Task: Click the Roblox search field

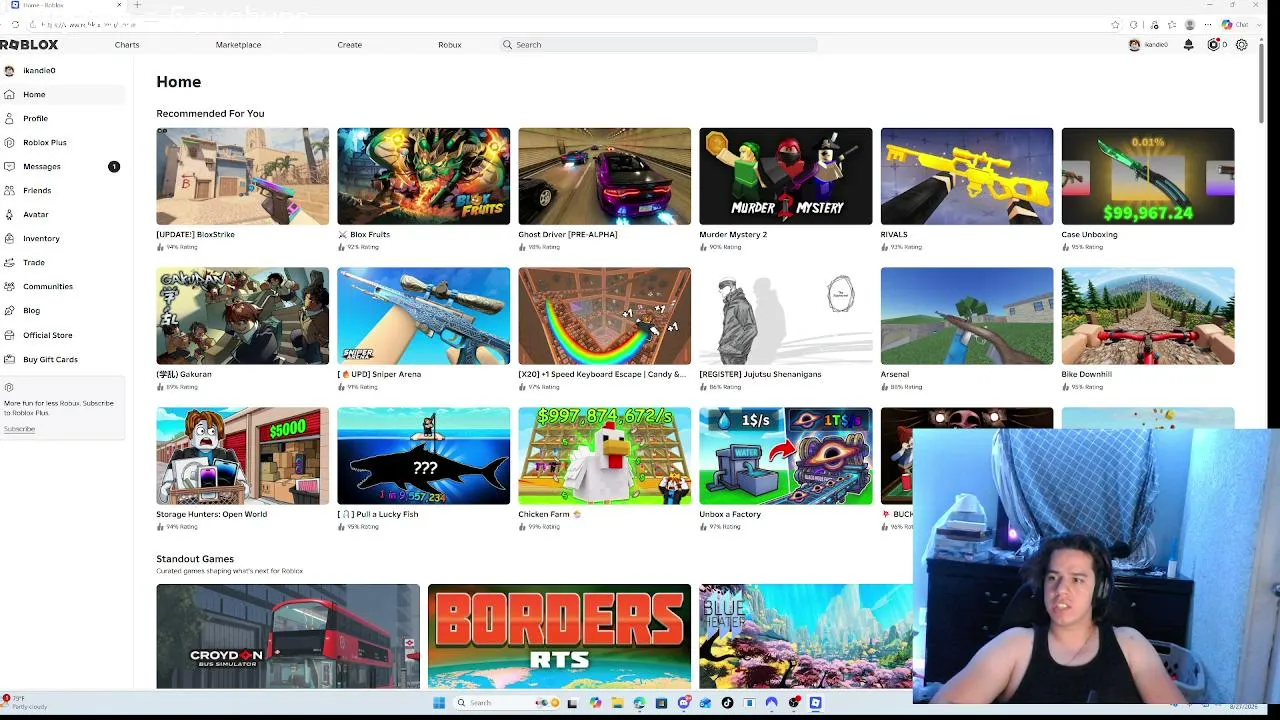Action: click(658, 45)
